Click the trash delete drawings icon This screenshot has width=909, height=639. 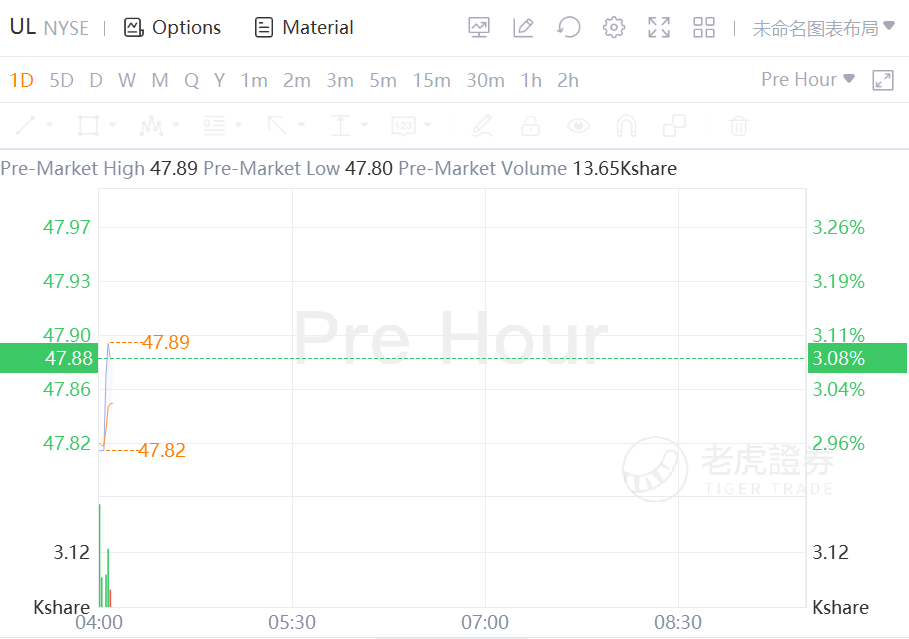[739, 126]
